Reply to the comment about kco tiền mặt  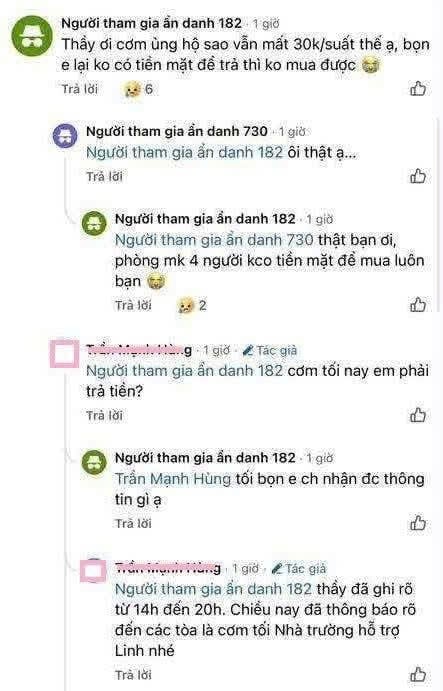[133, 305]
